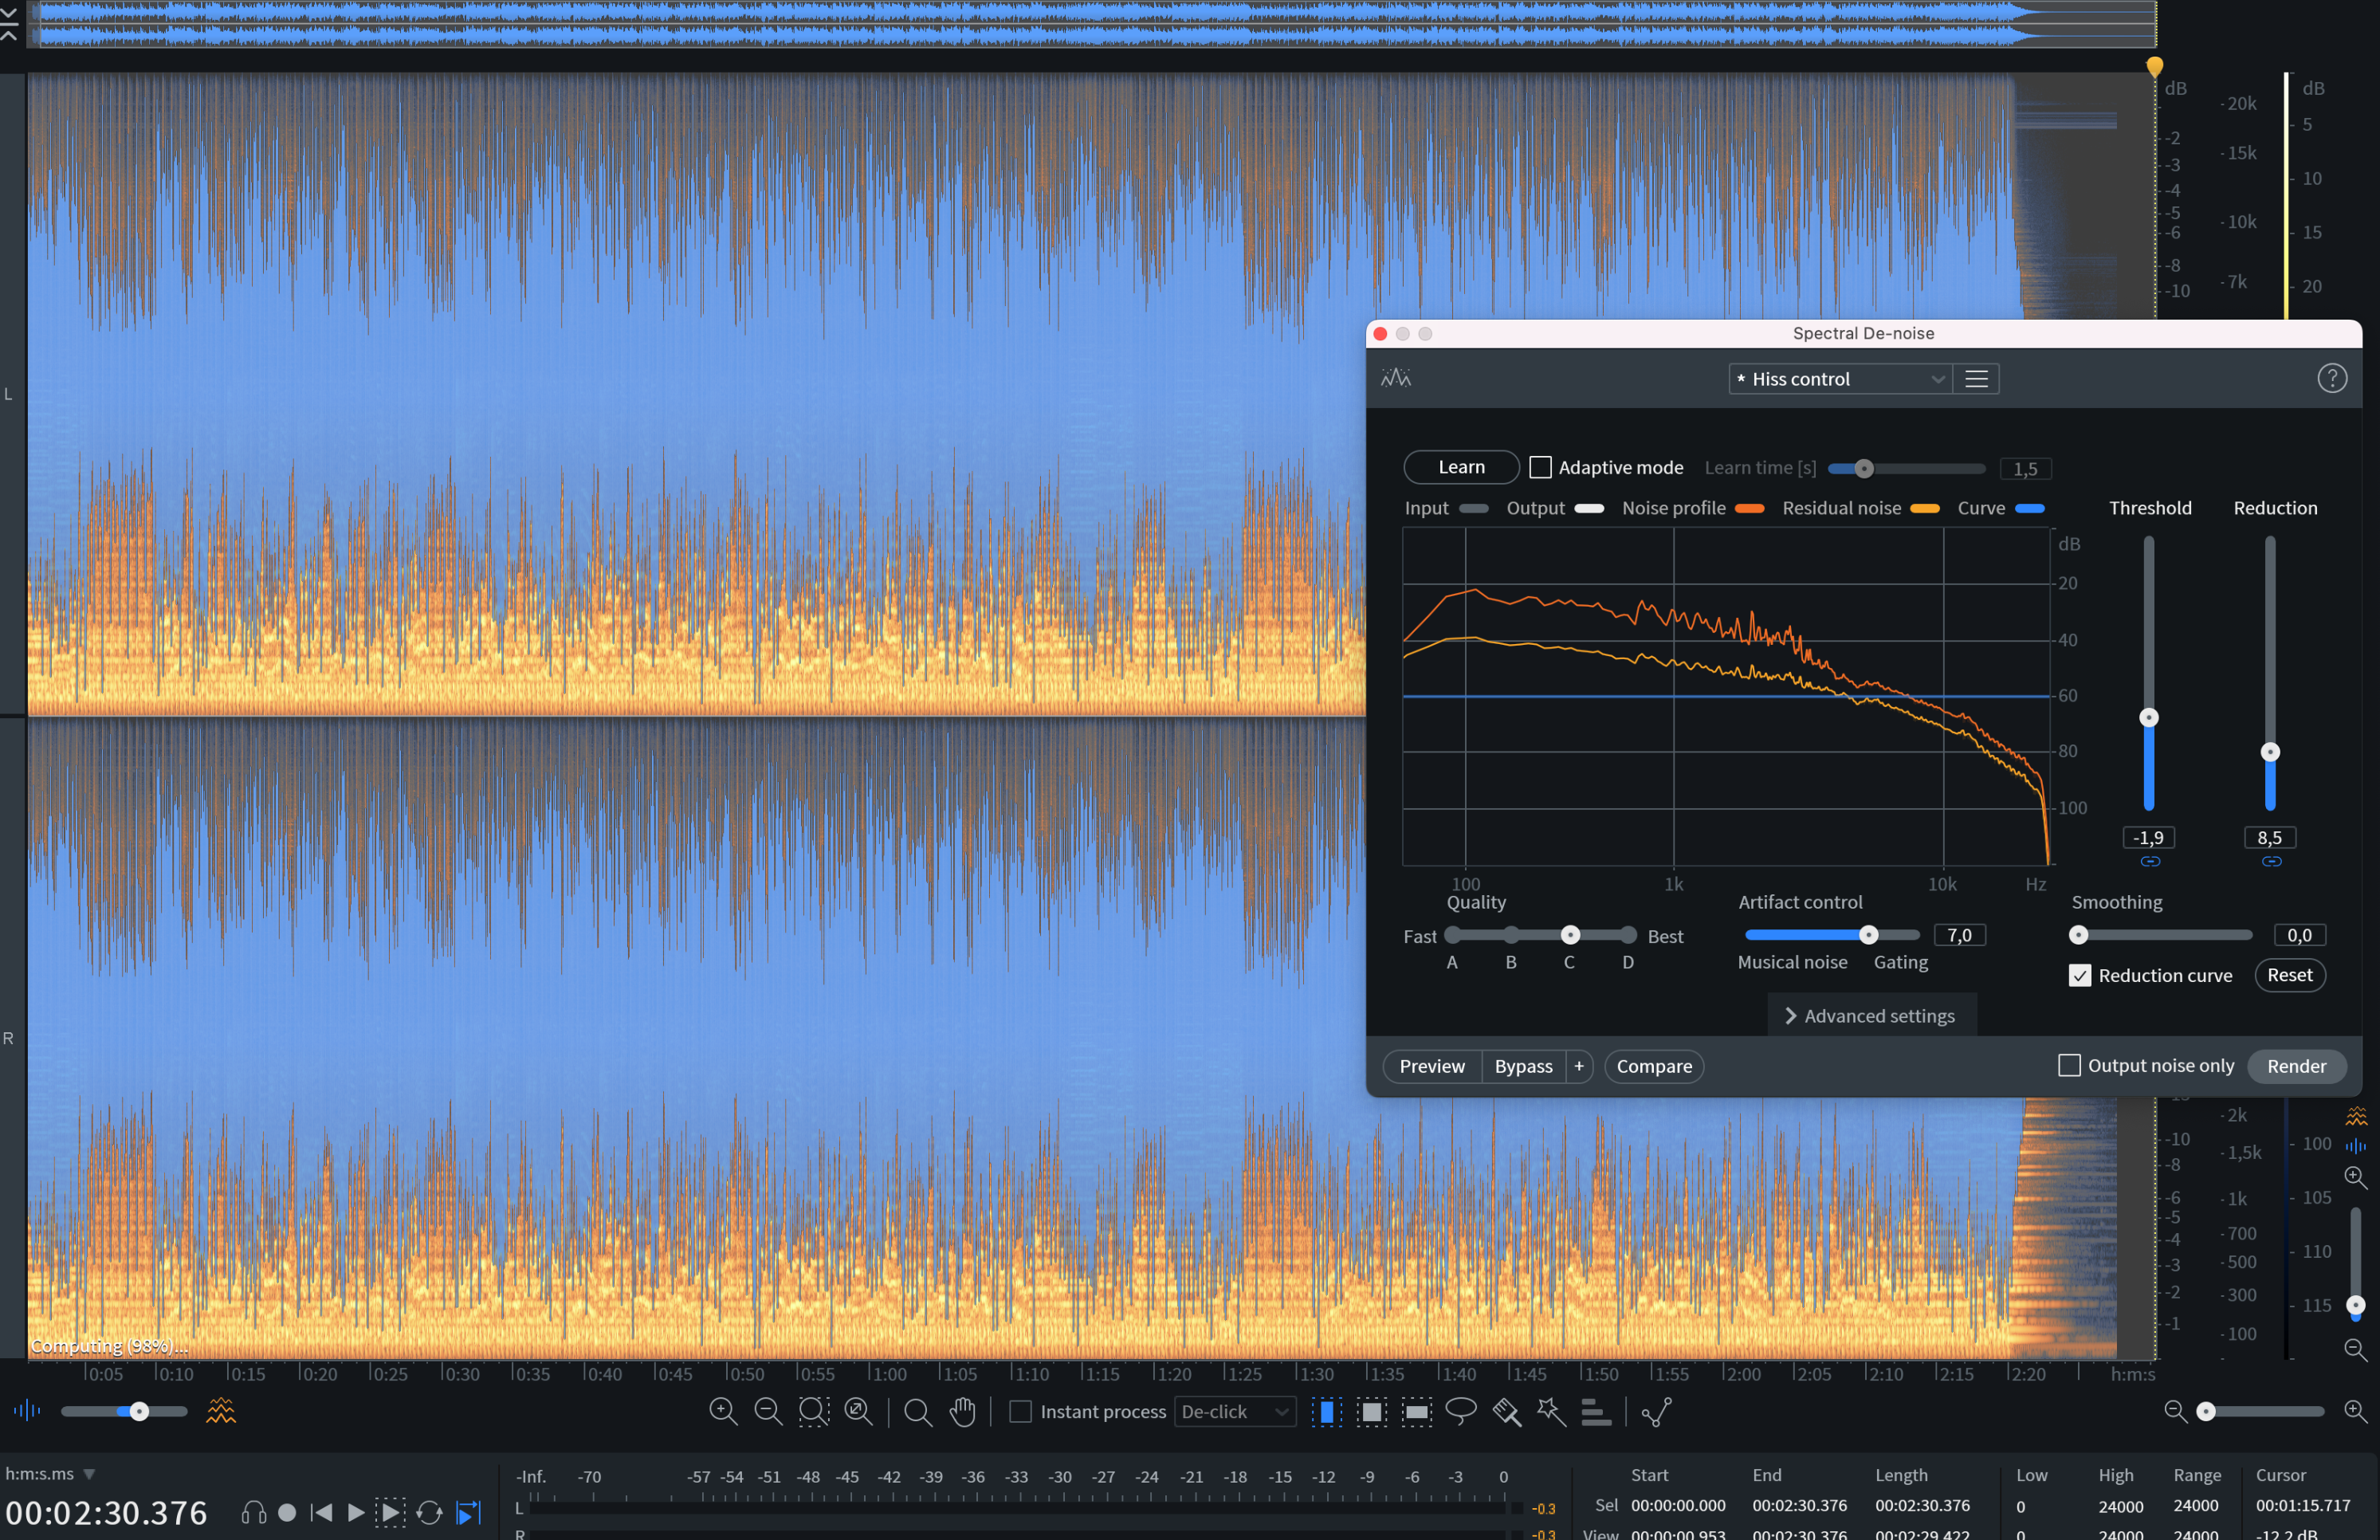Open the Hiss control preset dropdown
The width and height of the screenshot is (2380, 1540).
(x=1840, y=379)
